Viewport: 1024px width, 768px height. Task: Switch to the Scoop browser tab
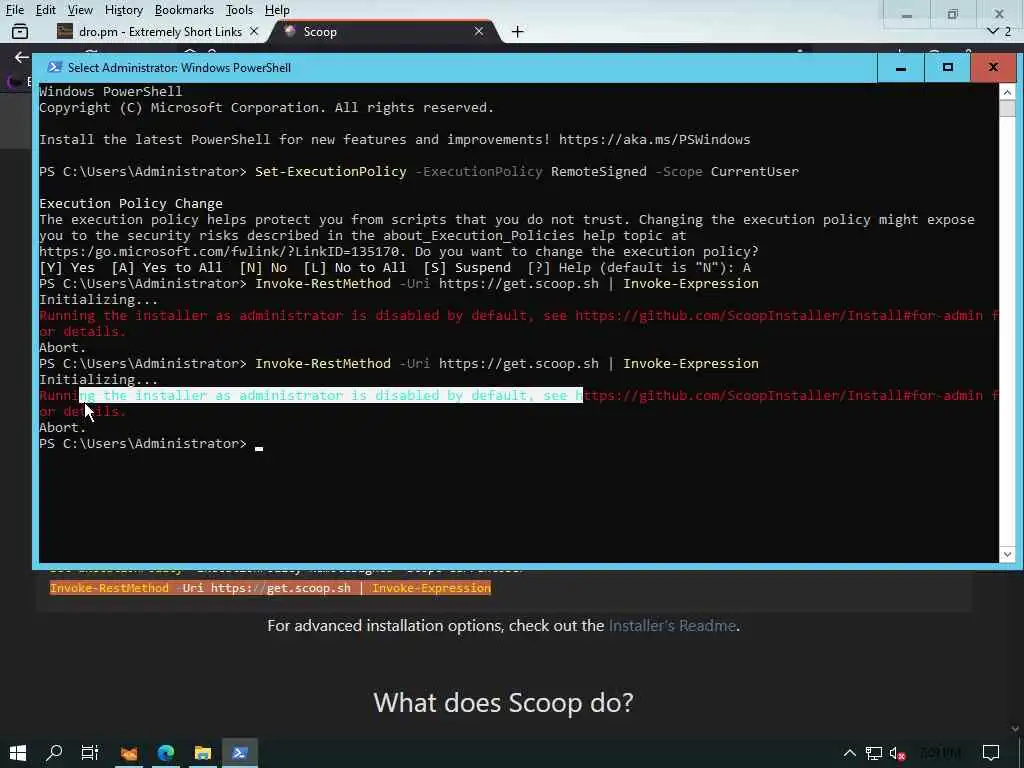[385, 31]
